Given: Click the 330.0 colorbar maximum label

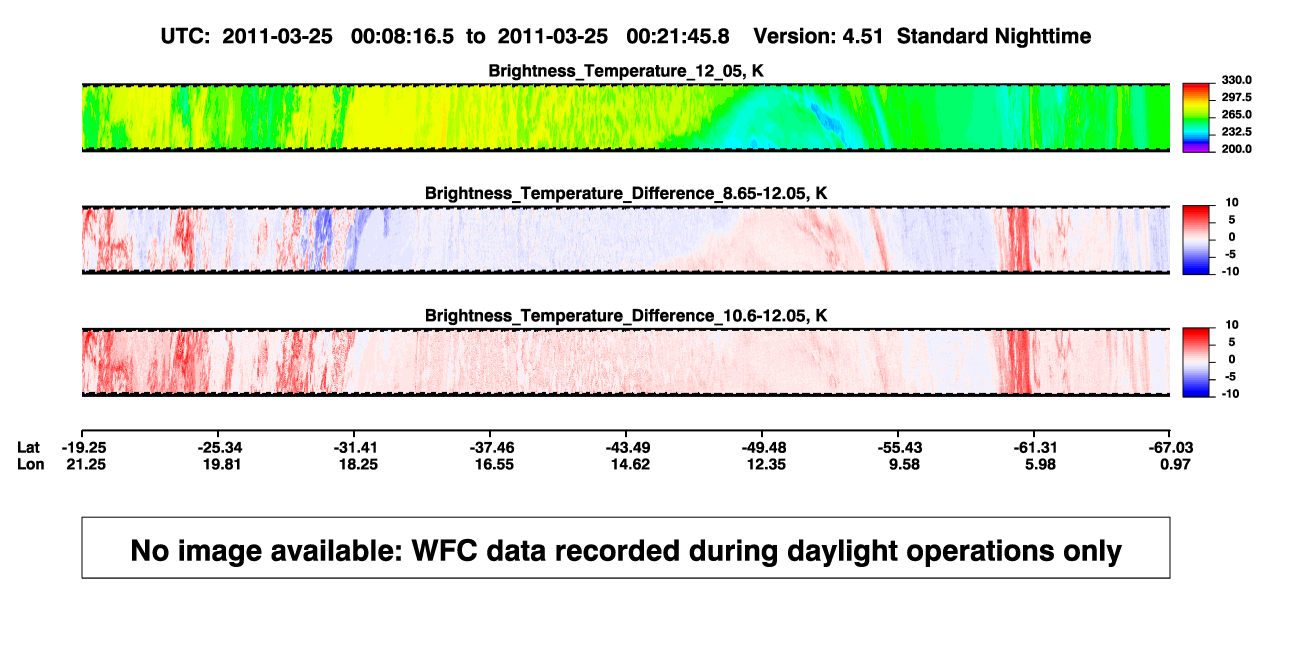Looking at the screenshot, I should 1238,80.
